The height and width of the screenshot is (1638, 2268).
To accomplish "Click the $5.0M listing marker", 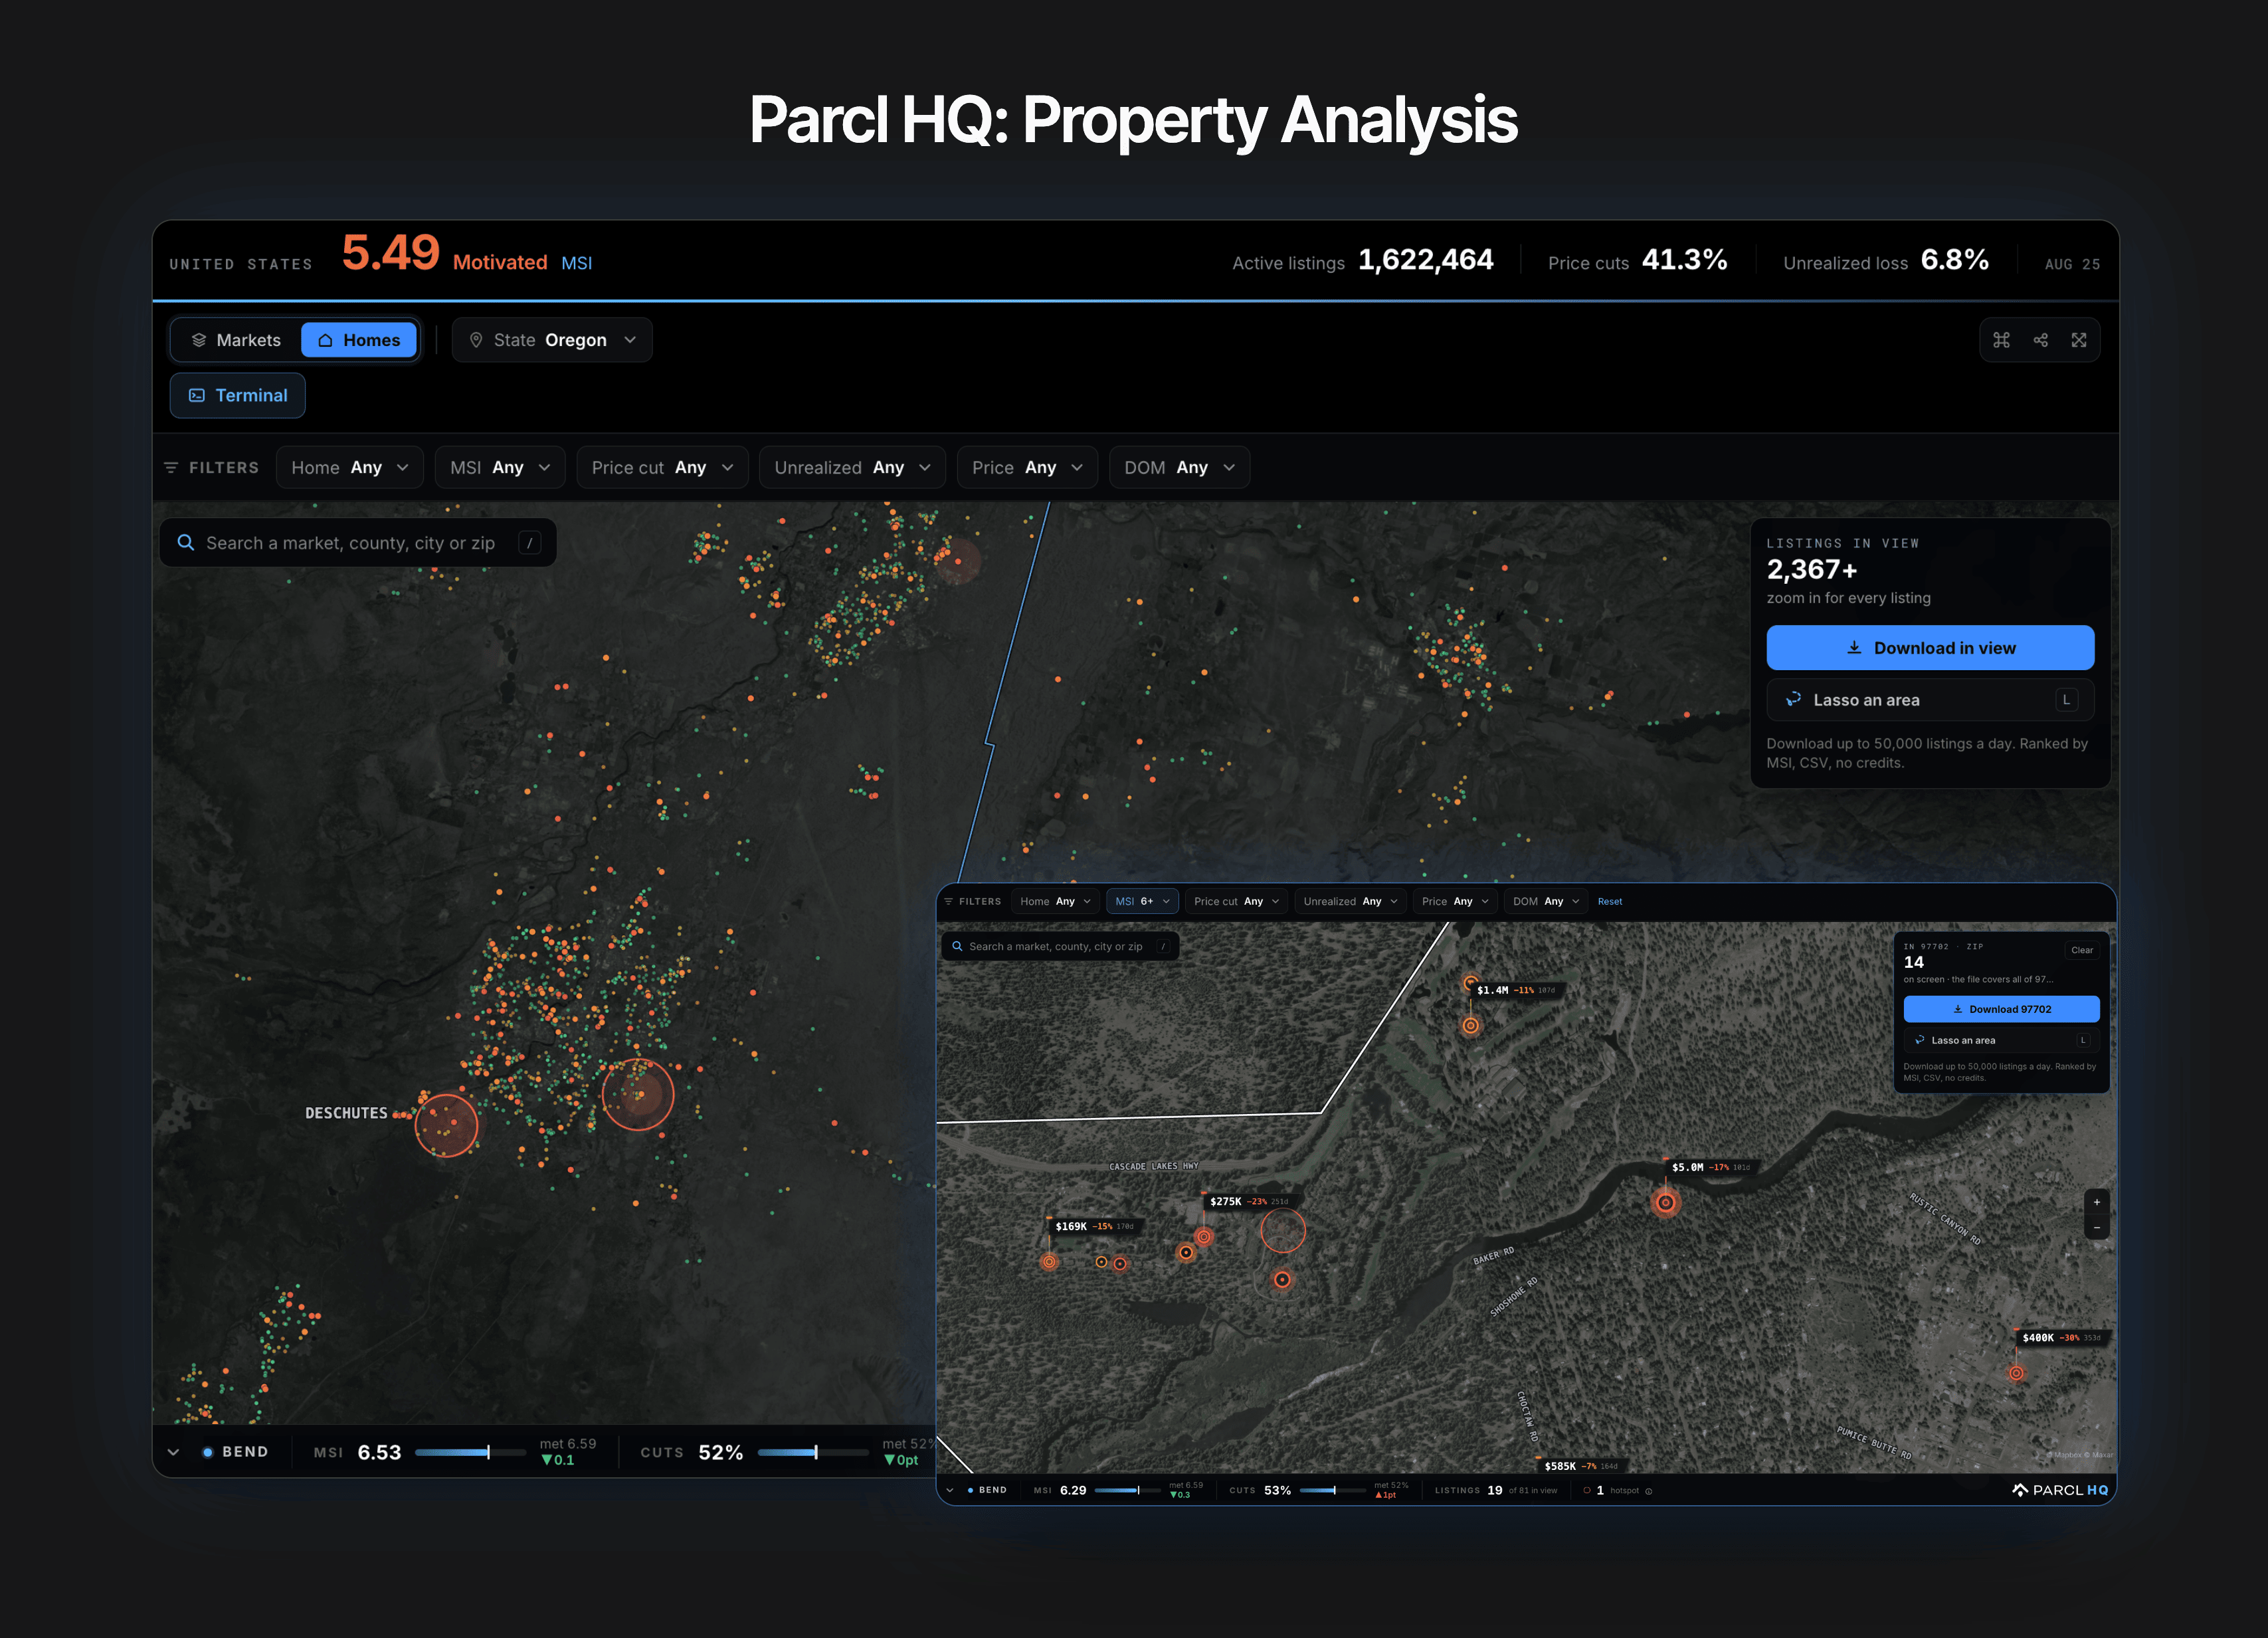I will pos(1665,1203).
